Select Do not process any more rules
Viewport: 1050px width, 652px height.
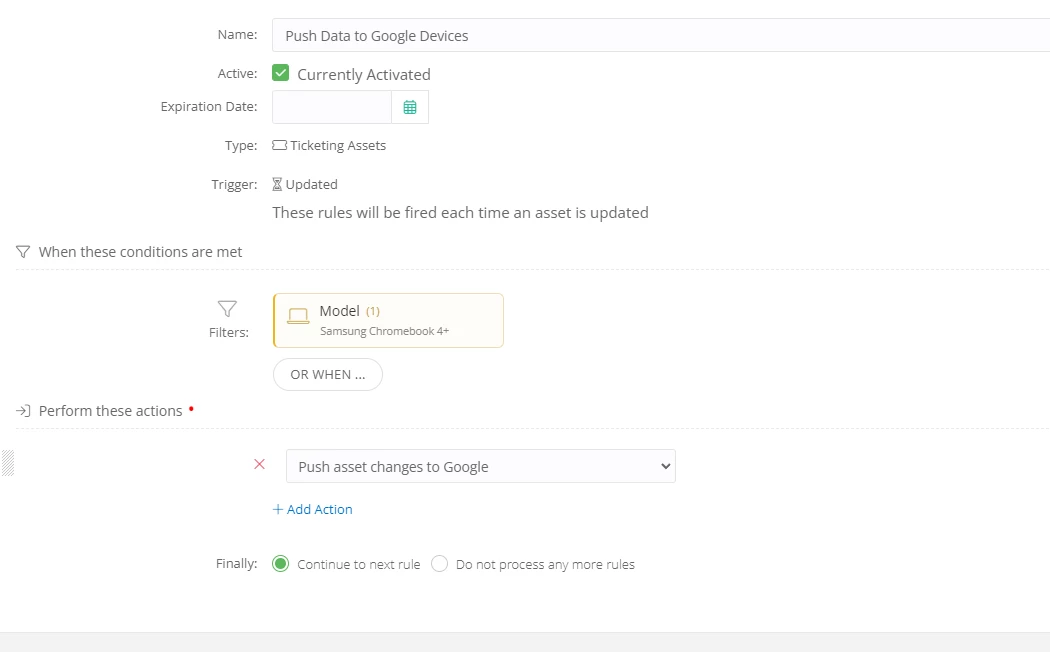(x=439, y=564)
